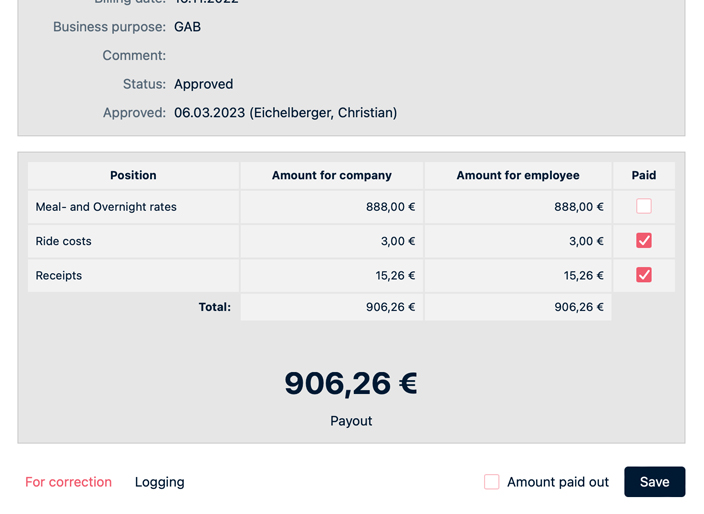This screenshot has height=514, width=704.
Task: Select the Meal- and Overnight rates row label
Action: click(106, 207)
